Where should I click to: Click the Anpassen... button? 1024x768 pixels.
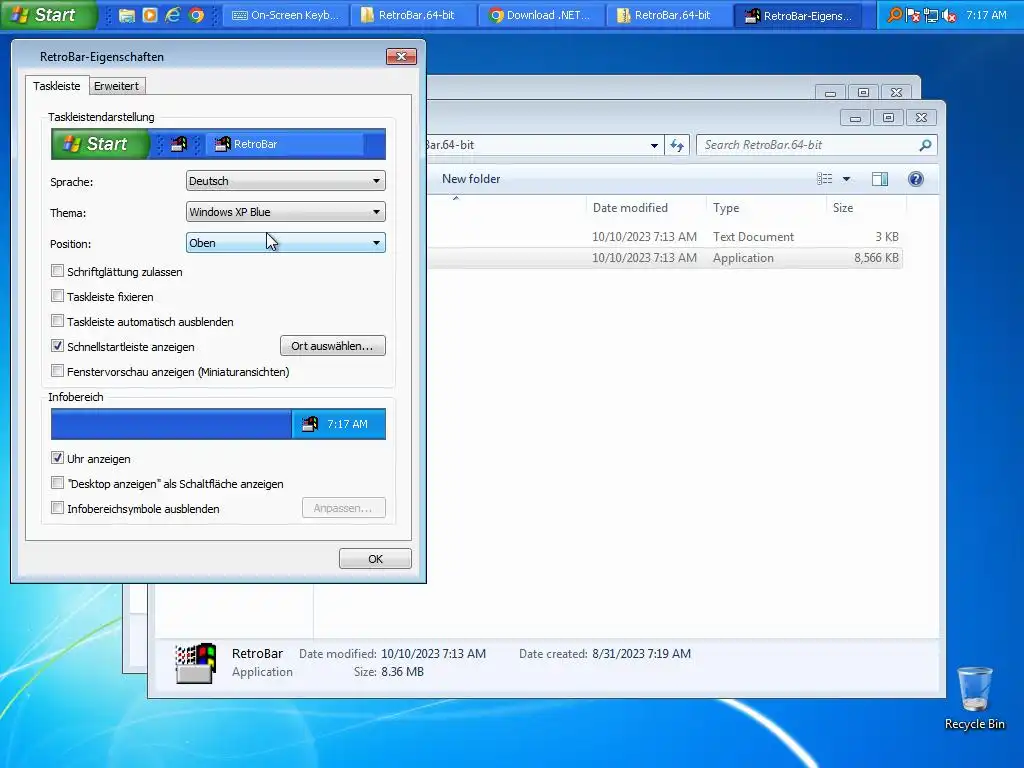[x=344, y=507]
